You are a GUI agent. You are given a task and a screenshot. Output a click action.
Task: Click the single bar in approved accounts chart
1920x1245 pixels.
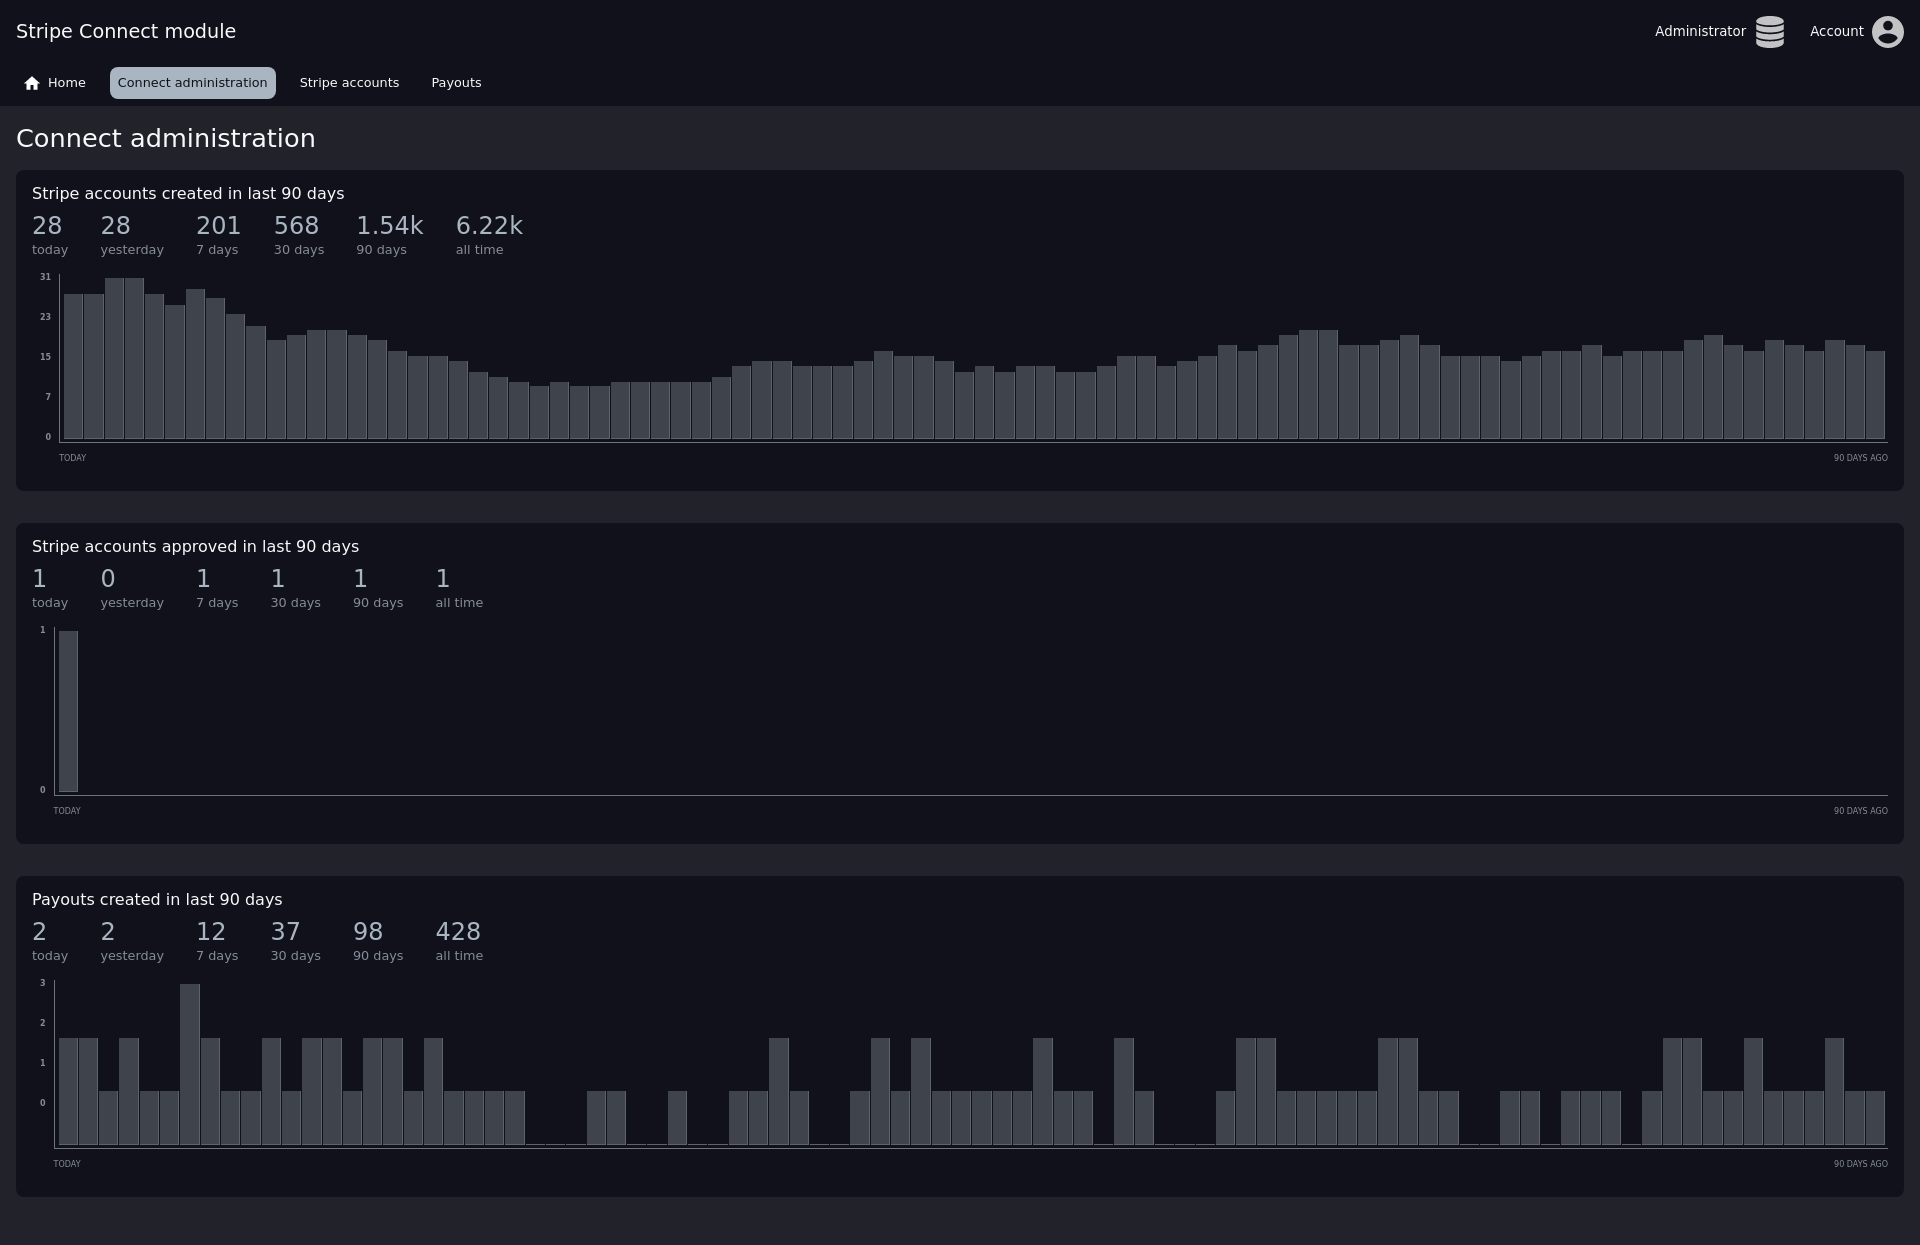tap(68, 711)
